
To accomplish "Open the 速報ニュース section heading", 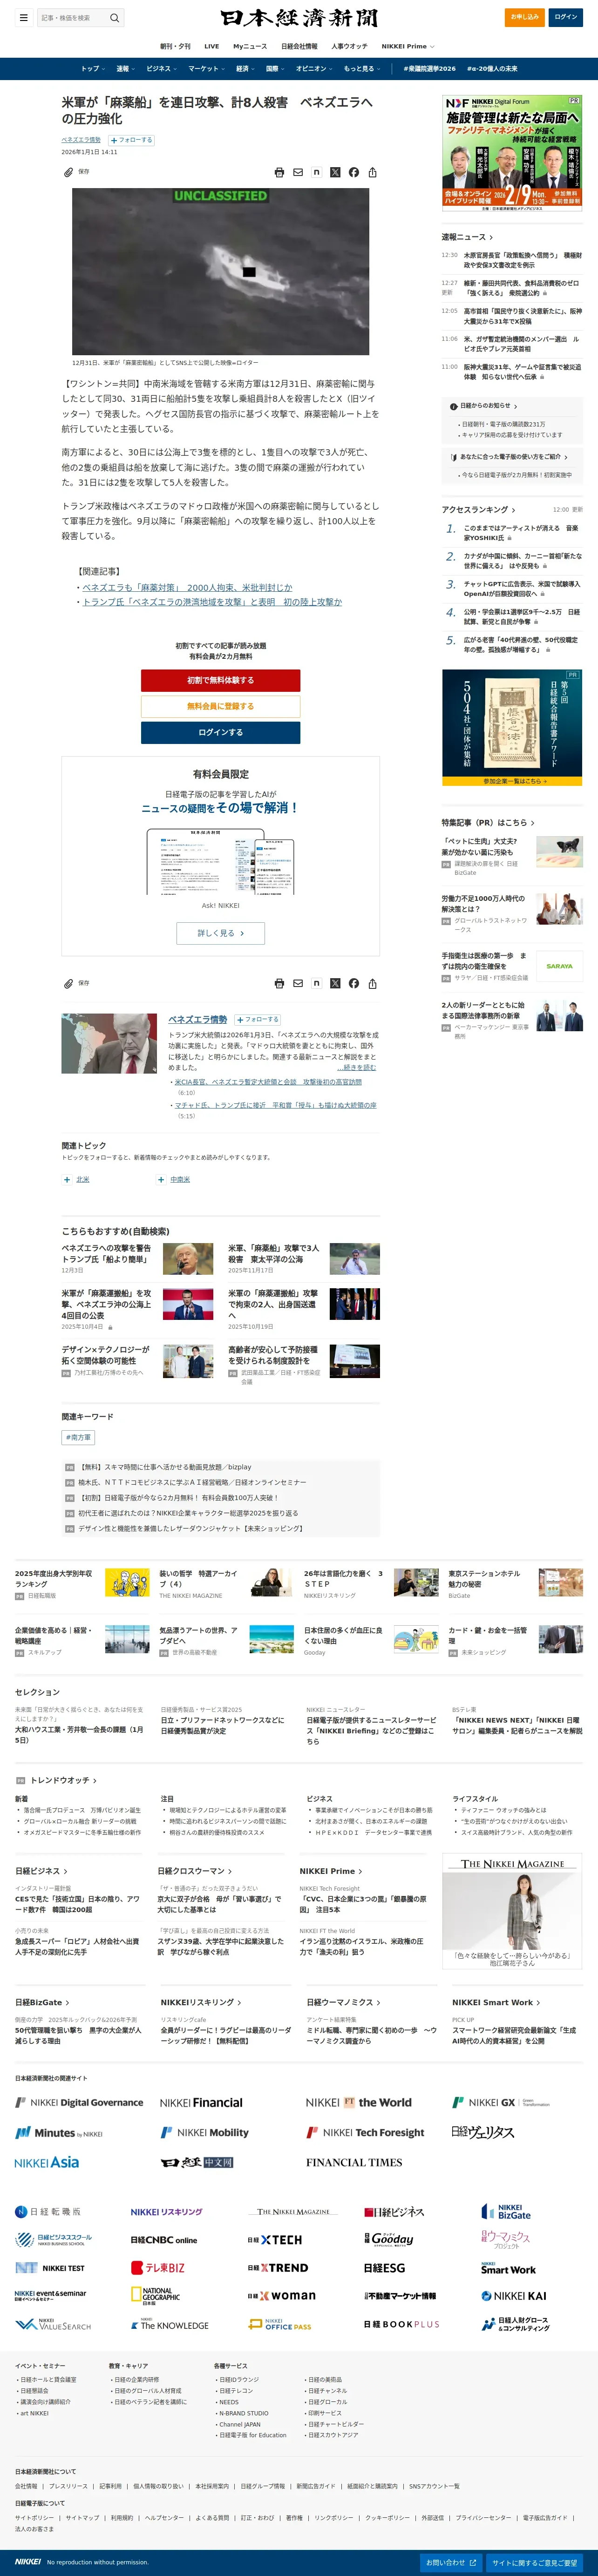I will (467, 237).
